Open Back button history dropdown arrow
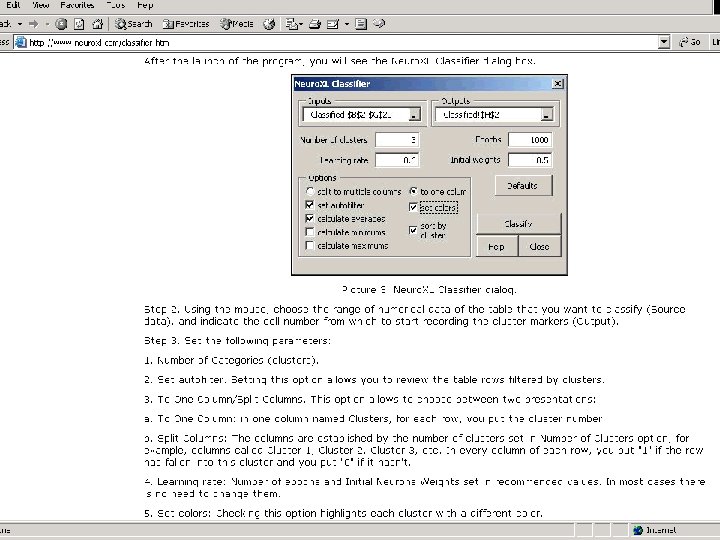Viewport: 720px width, 540px height. point(20,24)
